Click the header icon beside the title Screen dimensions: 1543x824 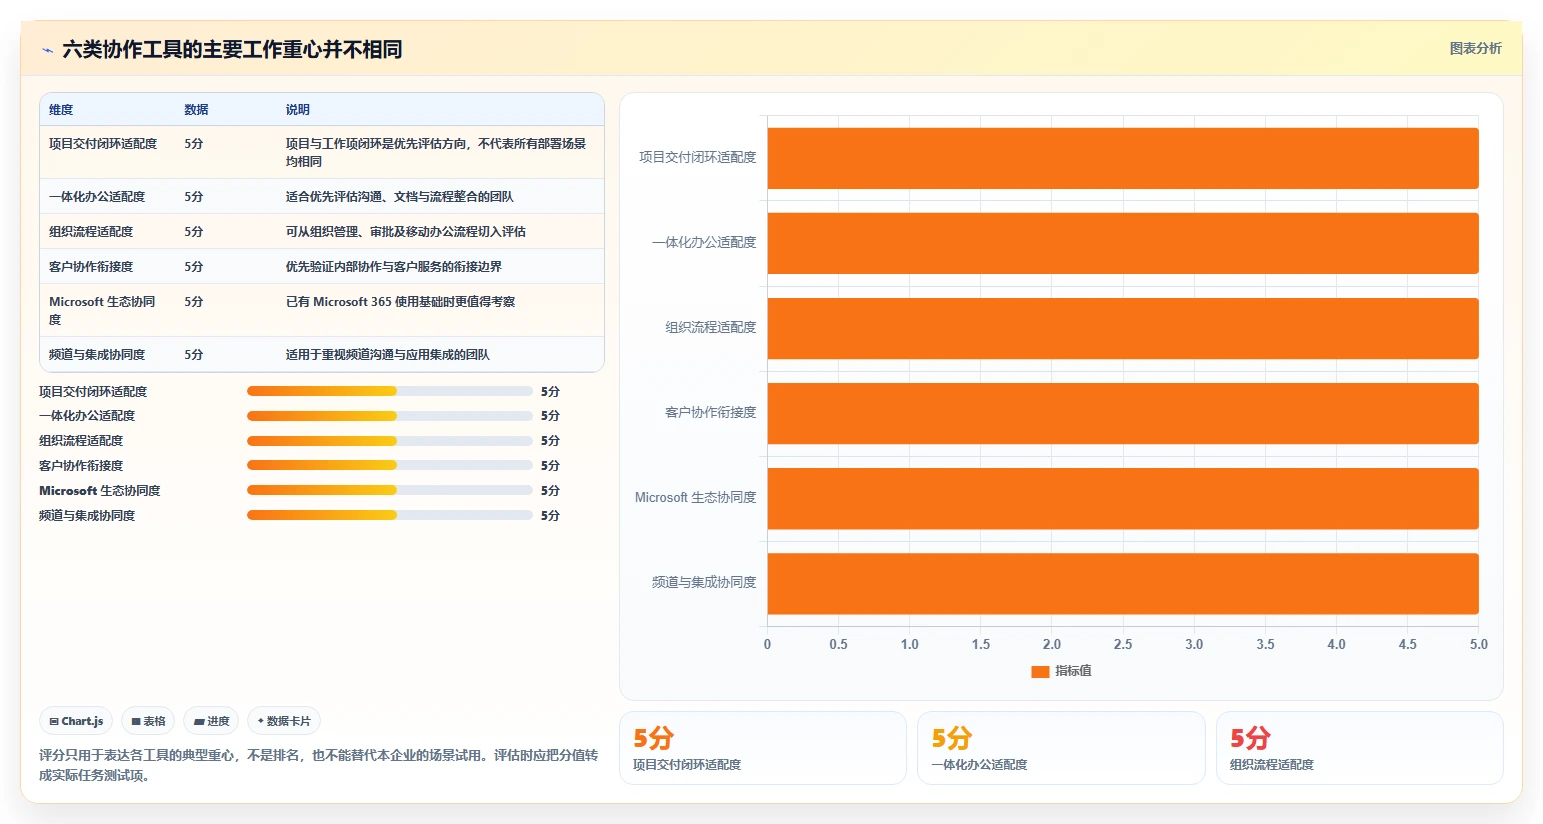coord(47,50)
